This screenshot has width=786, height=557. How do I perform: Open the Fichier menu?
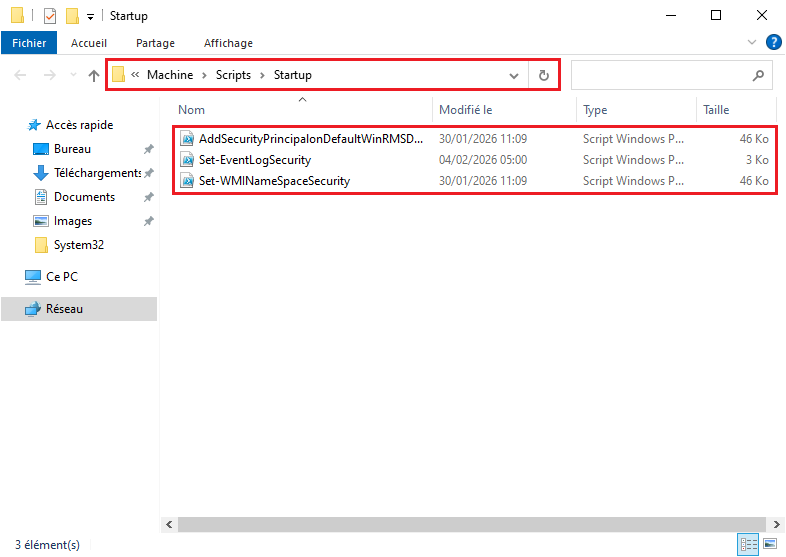tap(29, 43)
